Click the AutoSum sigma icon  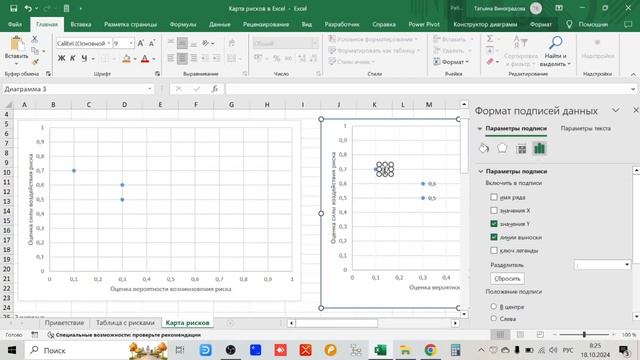click(x=490, y=39)
